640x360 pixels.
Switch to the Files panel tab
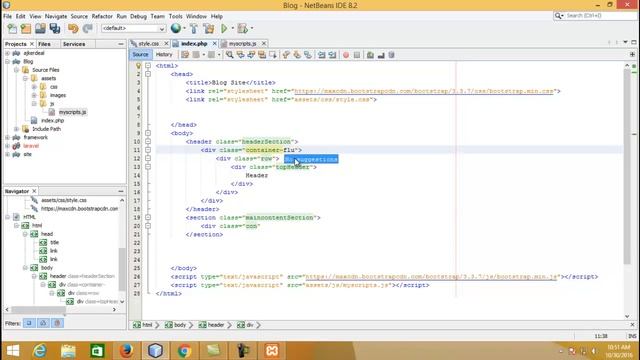click(x=44, y=44)
